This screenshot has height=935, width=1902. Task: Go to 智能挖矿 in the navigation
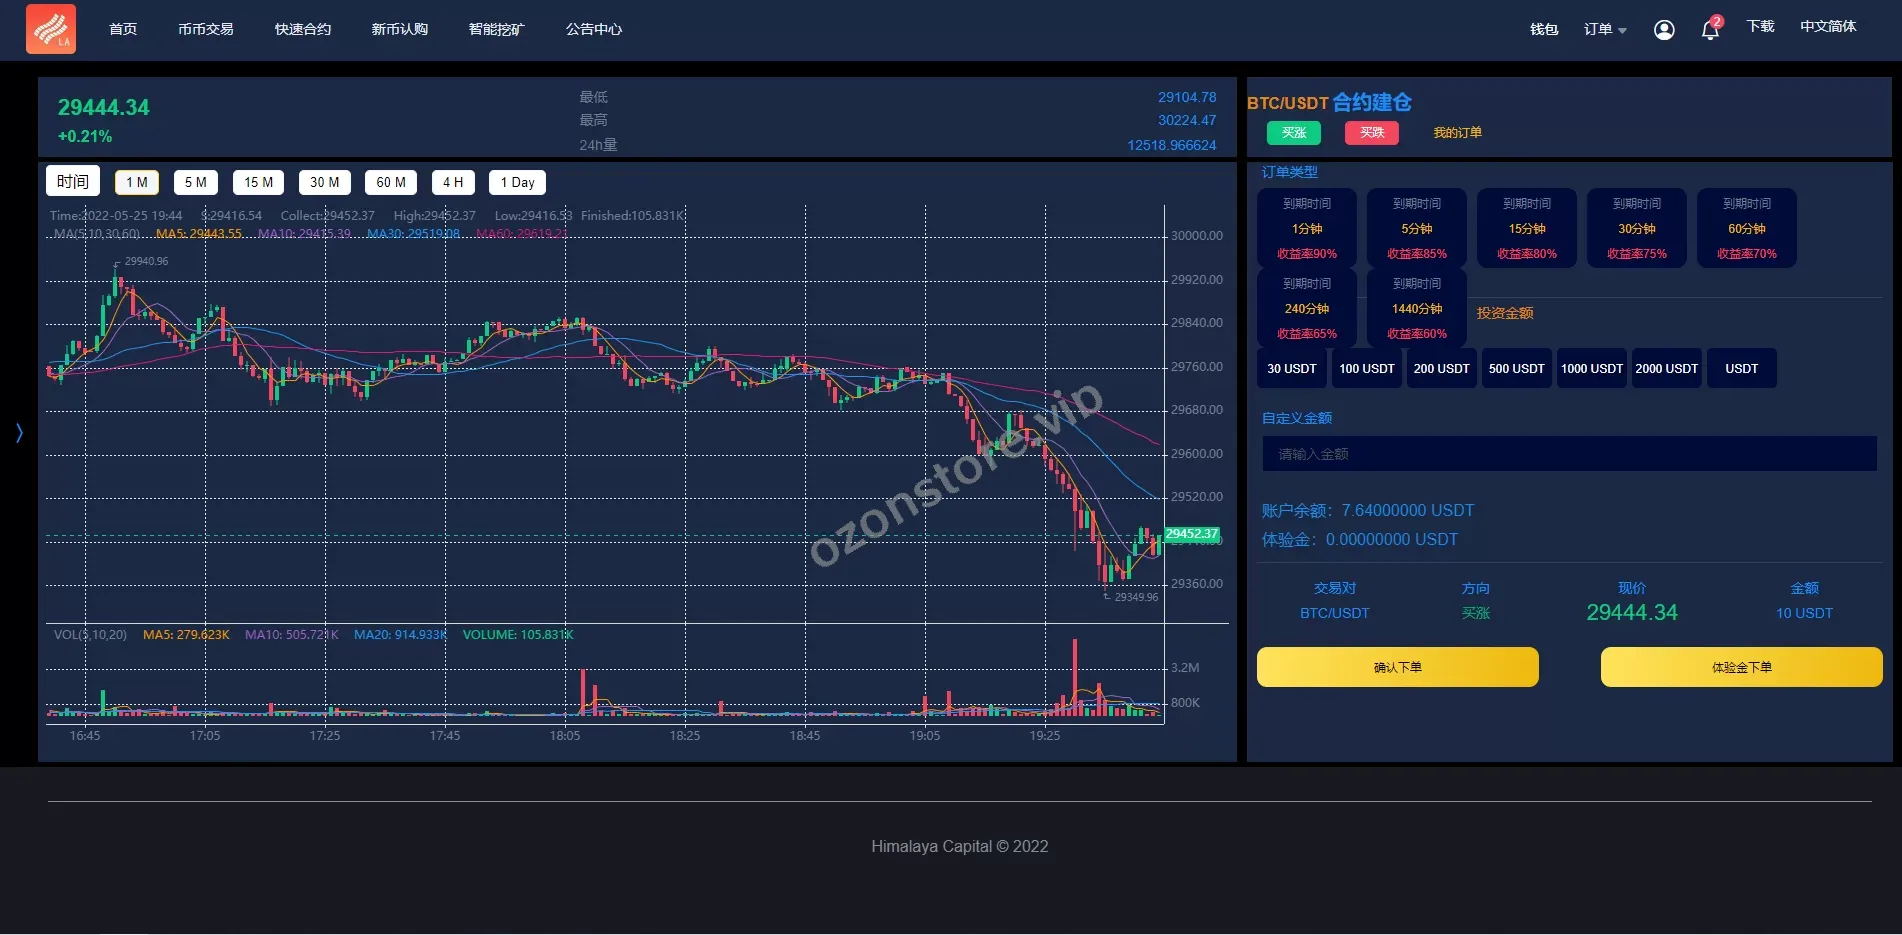pos(496,29)
